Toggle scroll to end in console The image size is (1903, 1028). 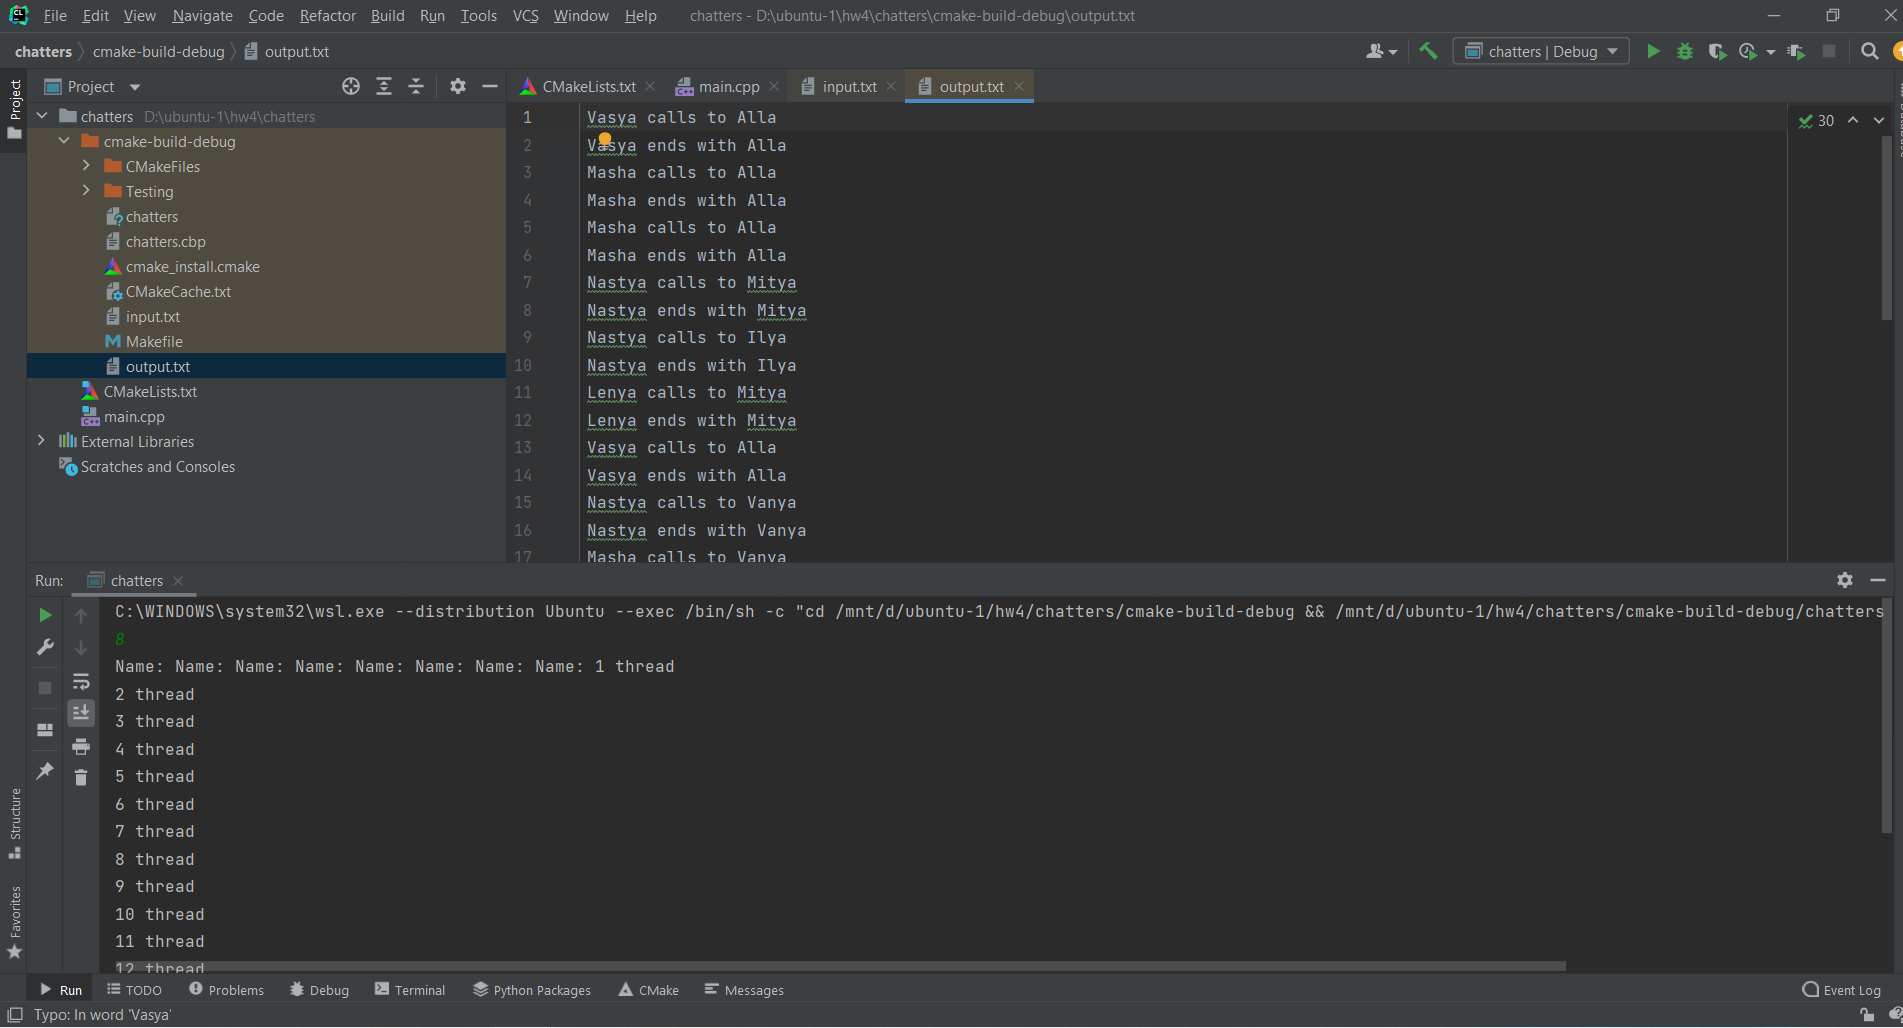(81, 713)
